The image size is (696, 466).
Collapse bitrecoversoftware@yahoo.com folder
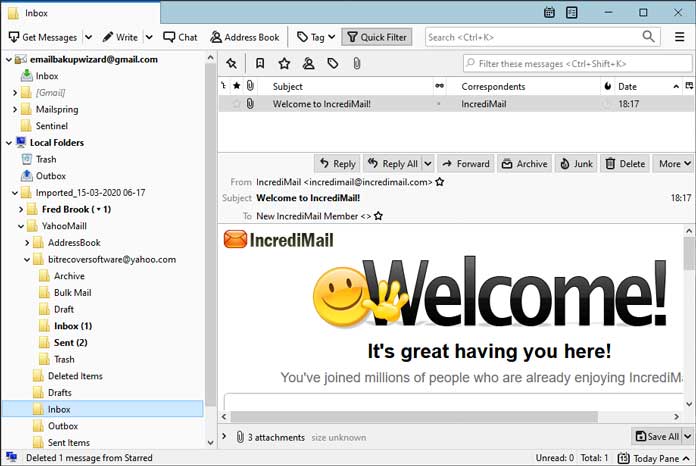[27, 260]
